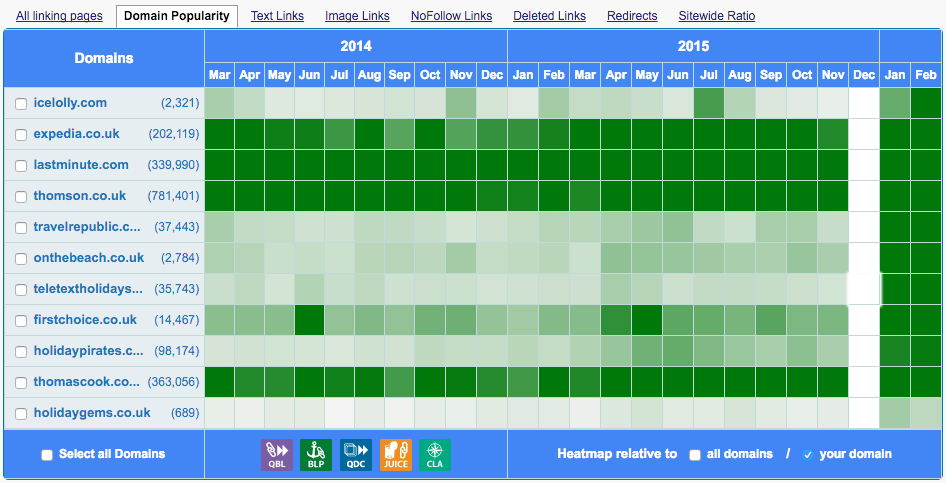The width and height of the screenshot is (946, 483).
Task: Tick the expedia.co.uk checkbox
Action: (x=21, y=134)
